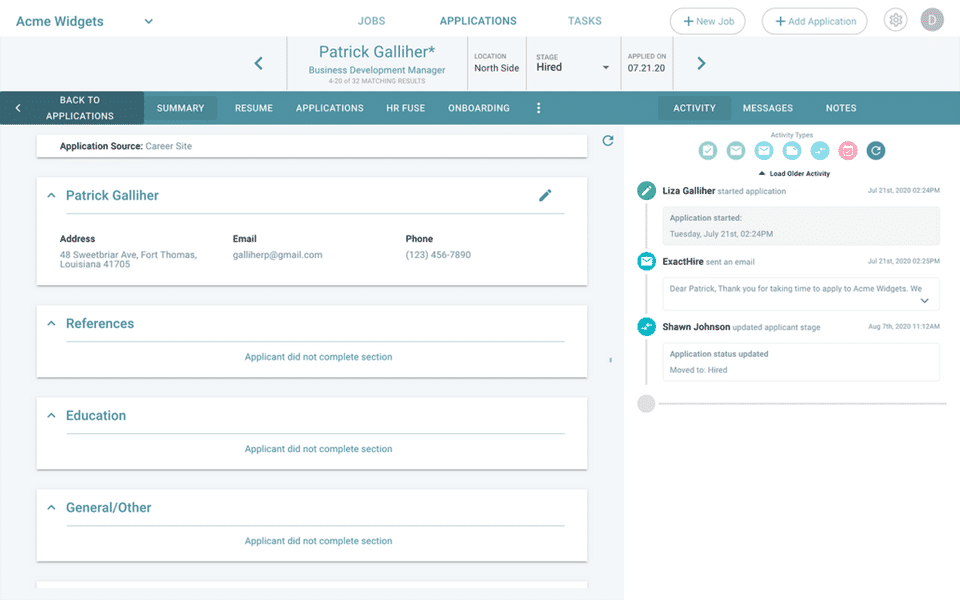Switch to the HR FUSE tab

[x=405, y=108]
